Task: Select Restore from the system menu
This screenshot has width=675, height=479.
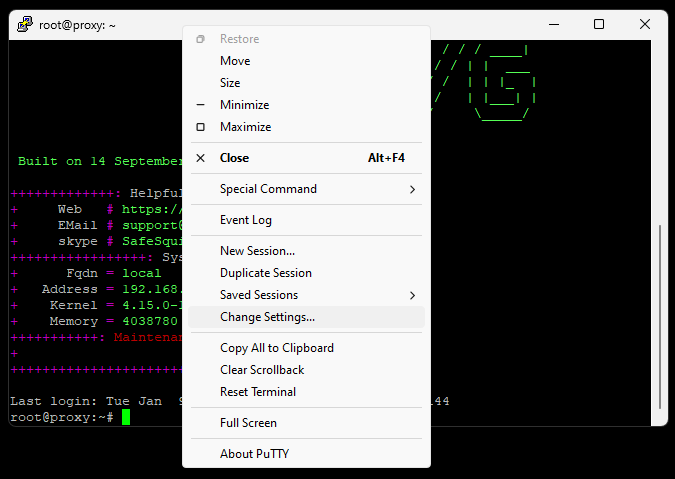Action: click(x=306, y=39)
